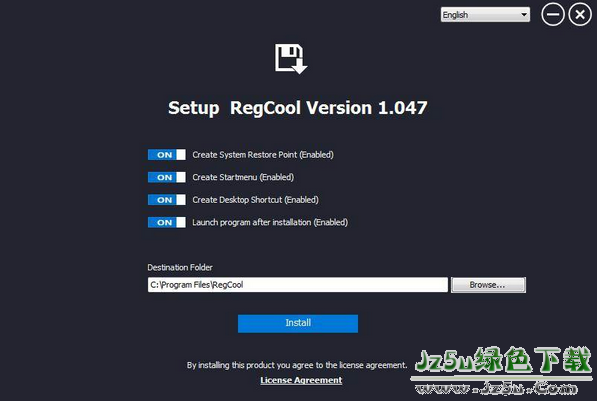597x401 pixels.
Task: Click the Destination Folder path field
Action: coord(298,285)
